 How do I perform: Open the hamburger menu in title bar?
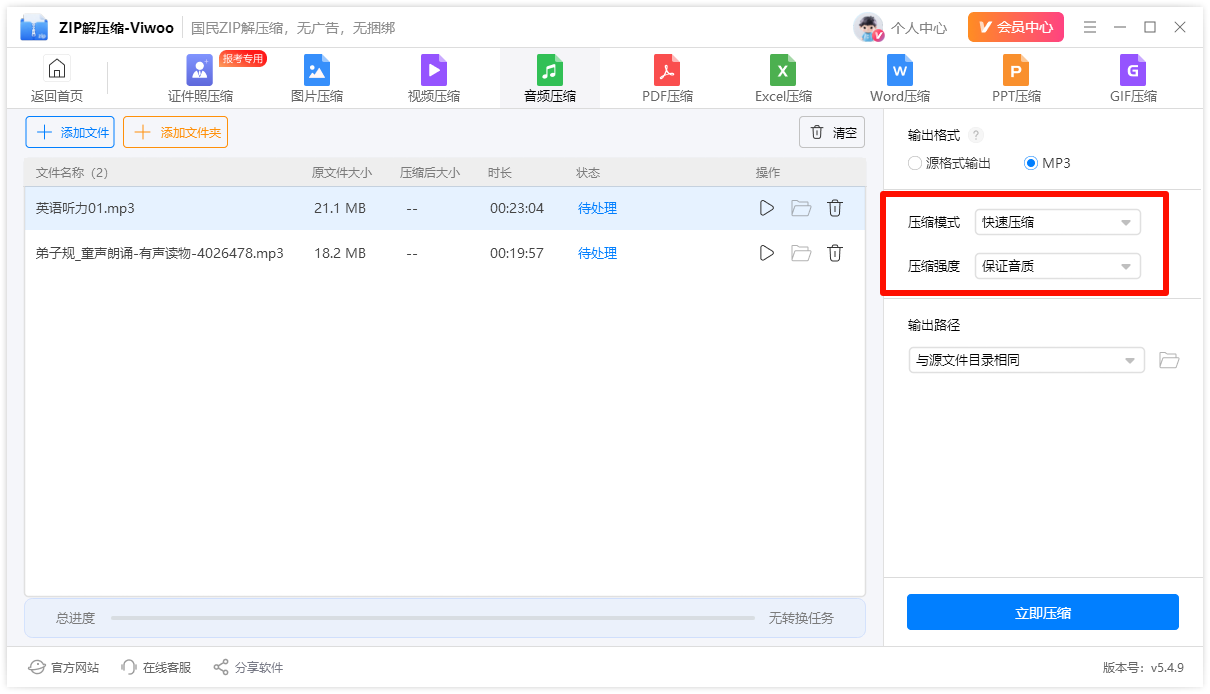click(x=1090, y=27)
